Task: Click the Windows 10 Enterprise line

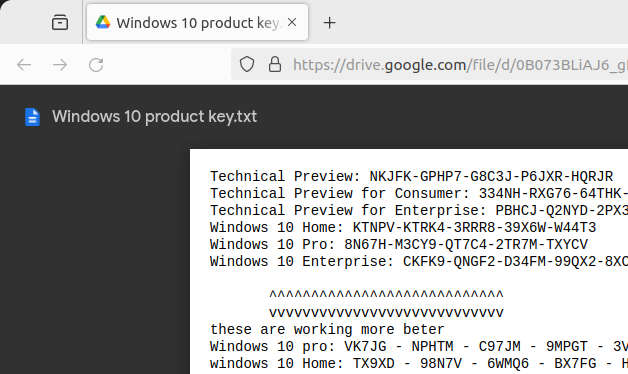Action: pos(419,261)
